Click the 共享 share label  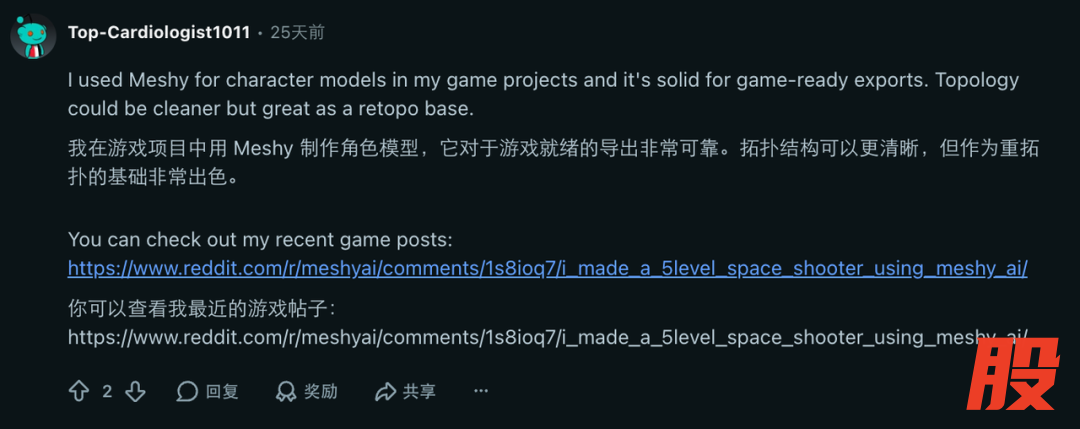(x=420, y=391)
